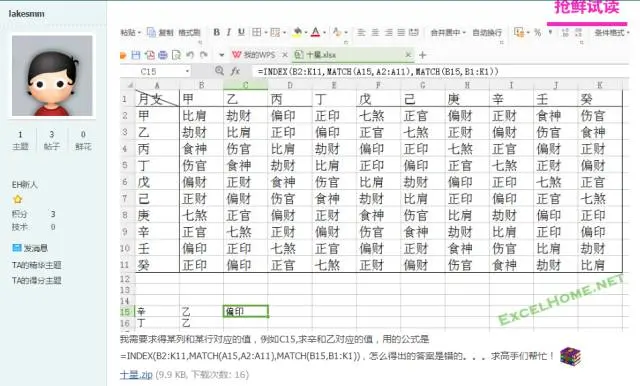Image resolution: width=640 pixels, height=386 pixels.
Task: Toggle underline formatting in the toolbar
Action: 241,32
